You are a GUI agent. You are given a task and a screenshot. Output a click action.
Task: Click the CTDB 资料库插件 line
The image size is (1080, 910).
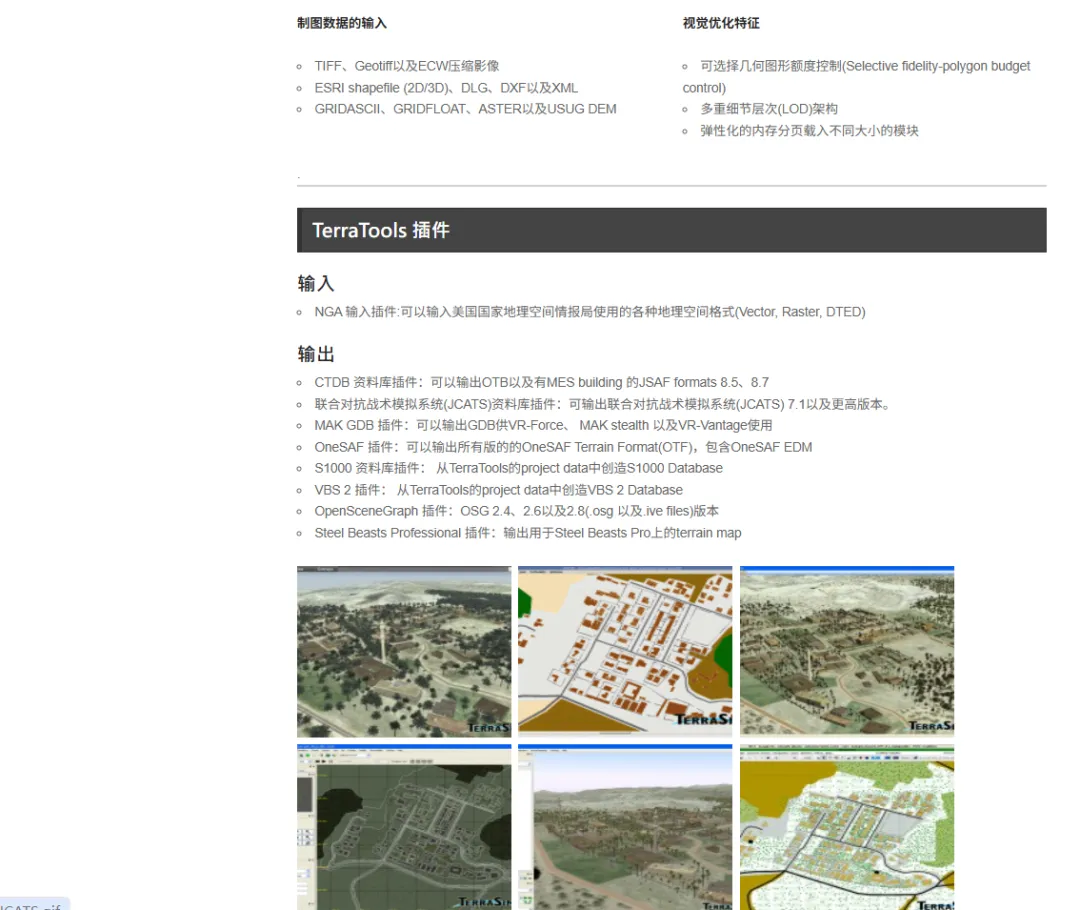(x=541, y=382)
